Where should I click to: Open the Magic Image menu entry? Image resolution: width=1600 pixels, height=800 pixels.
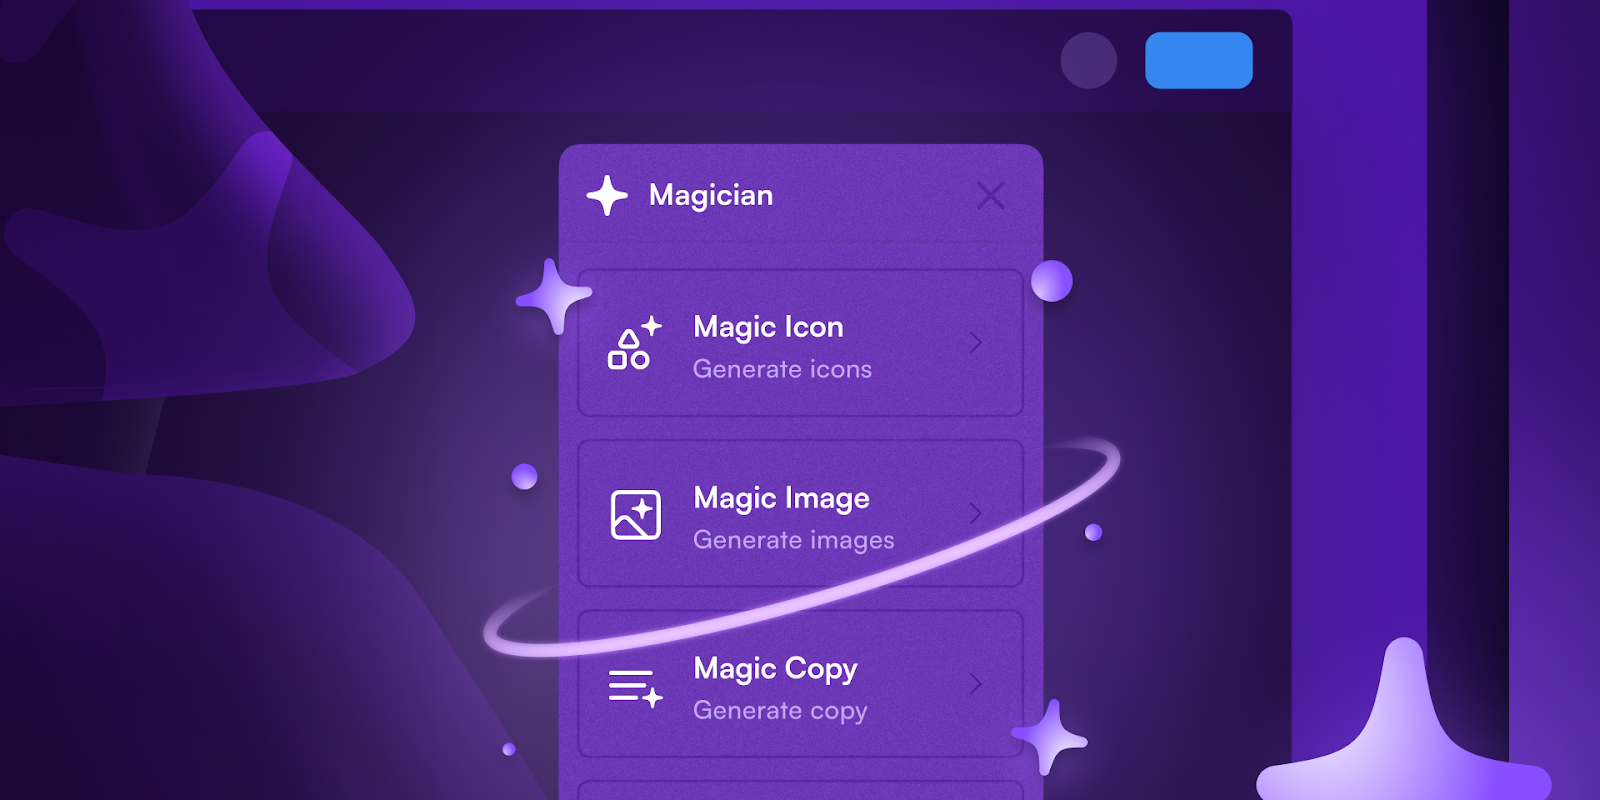pyautogui.click(x=801, y=514)
